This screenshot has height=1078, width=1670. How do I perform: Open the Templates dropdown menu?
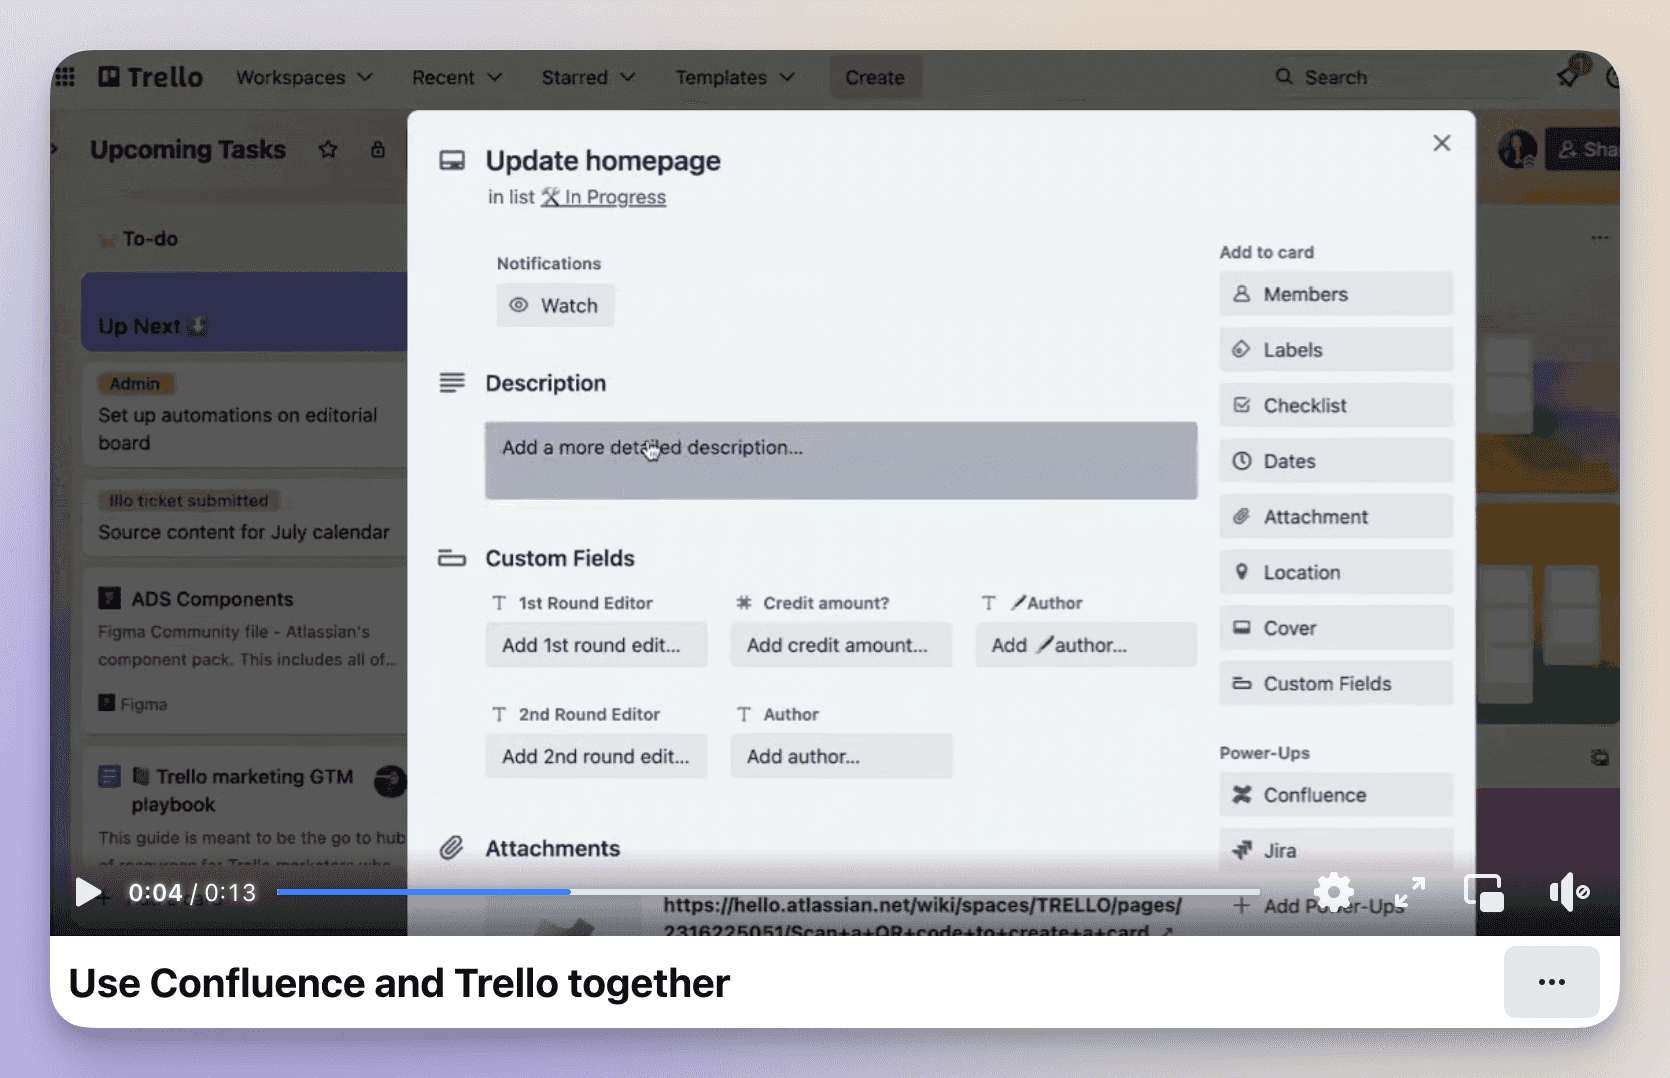click(x=735, y=77)
